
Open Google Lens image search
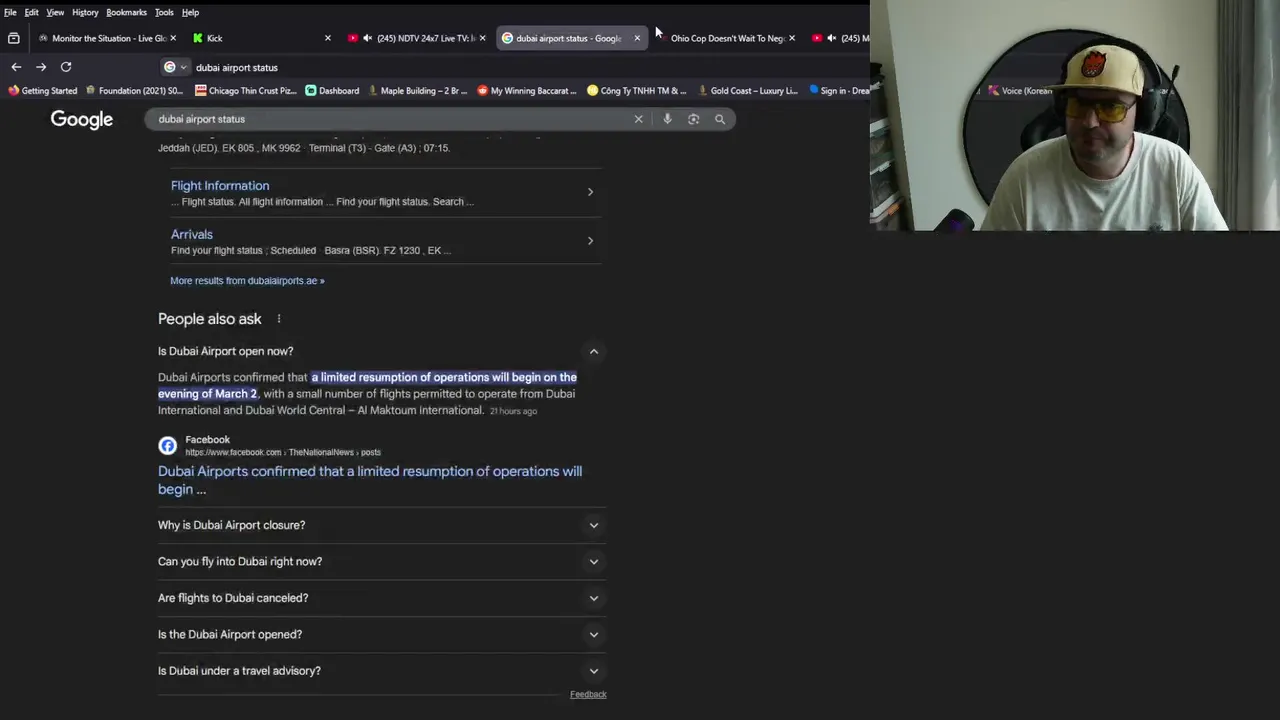pyautogui.click(x=693, y=119)
